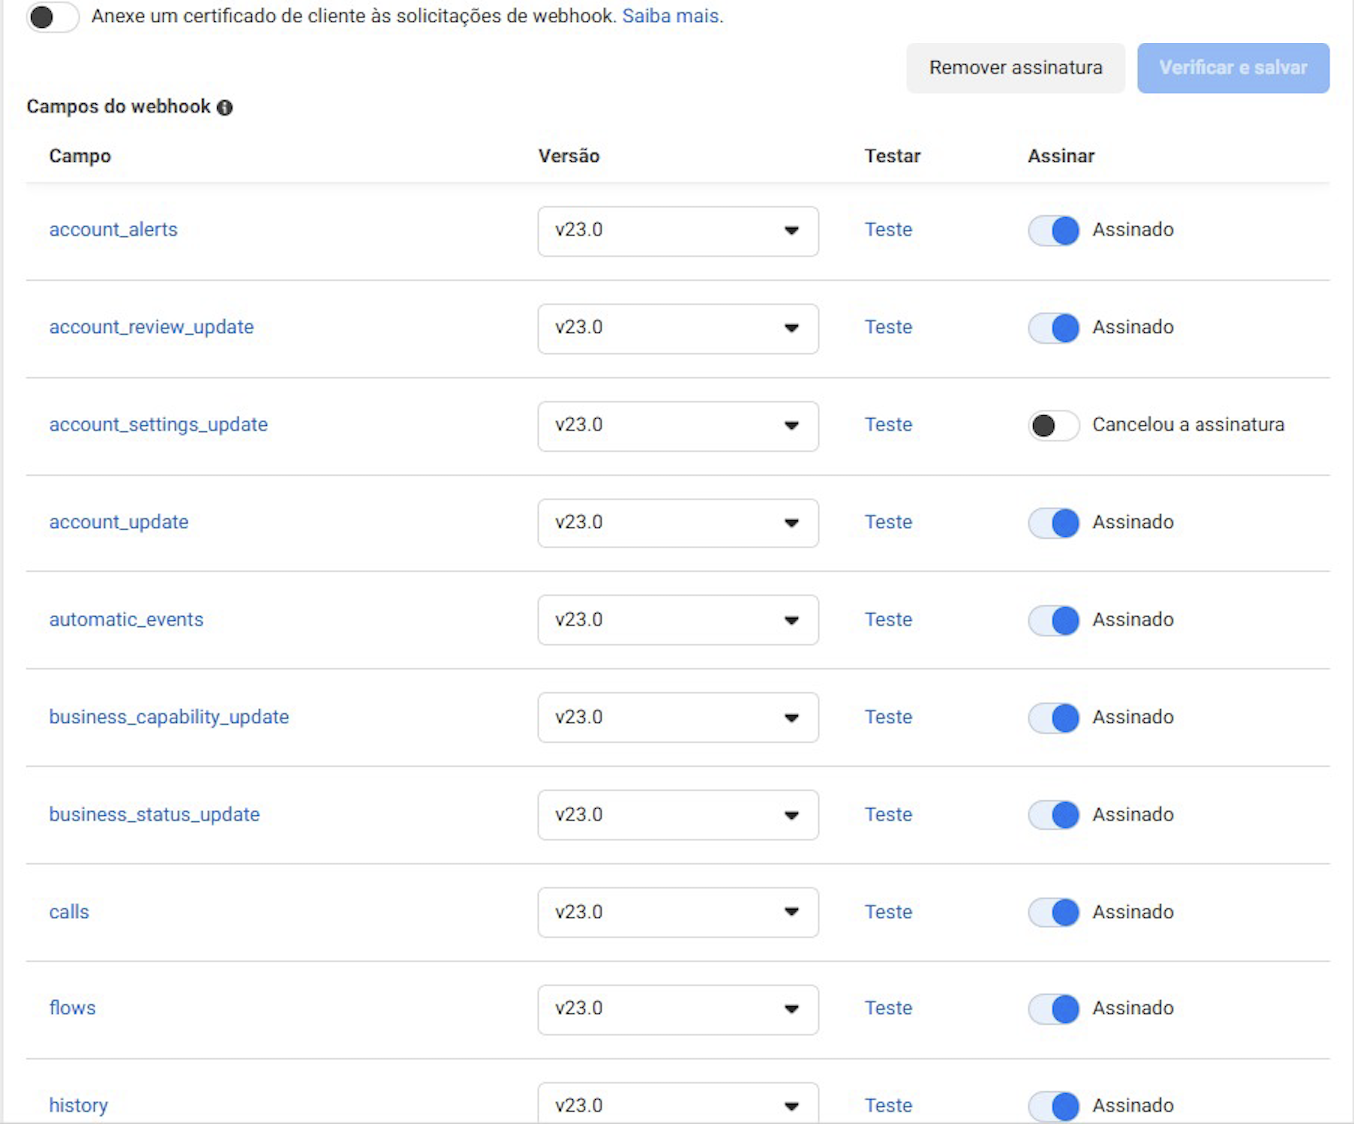Toggle off automatic_events subscription

[x=1053, y=621]
